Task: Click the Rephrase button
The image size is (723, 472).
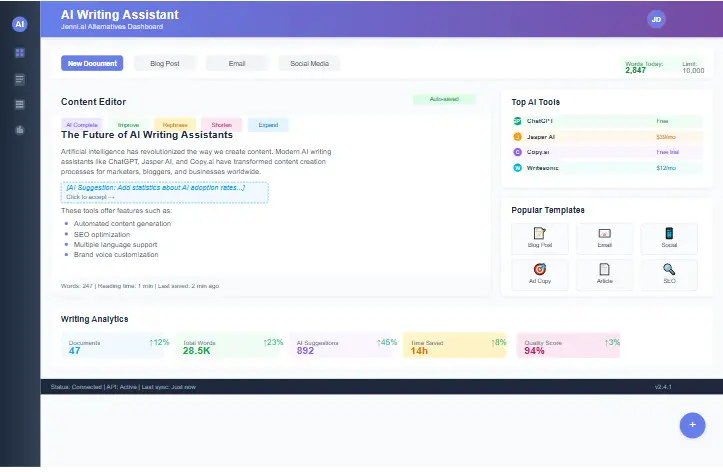Action: [x=175, y=125]
